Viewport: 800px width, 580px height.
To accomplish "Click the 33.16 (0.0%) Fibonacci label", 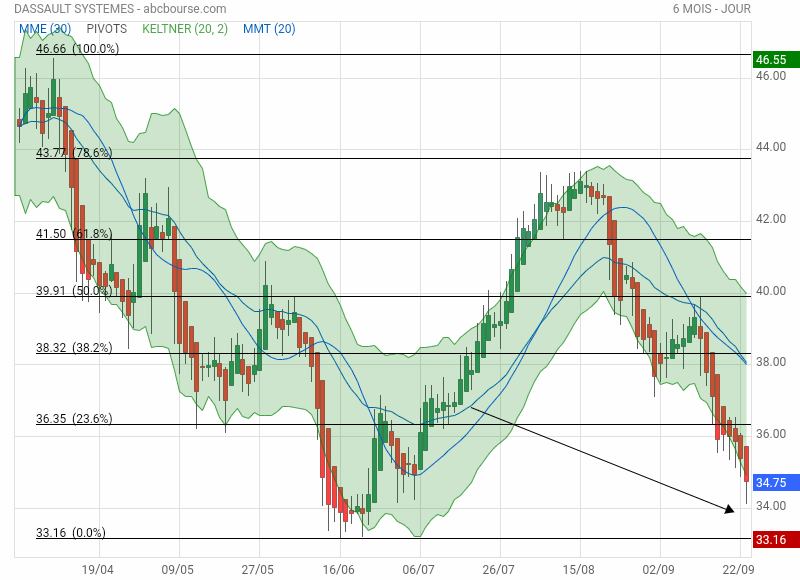I will (71, 533).
